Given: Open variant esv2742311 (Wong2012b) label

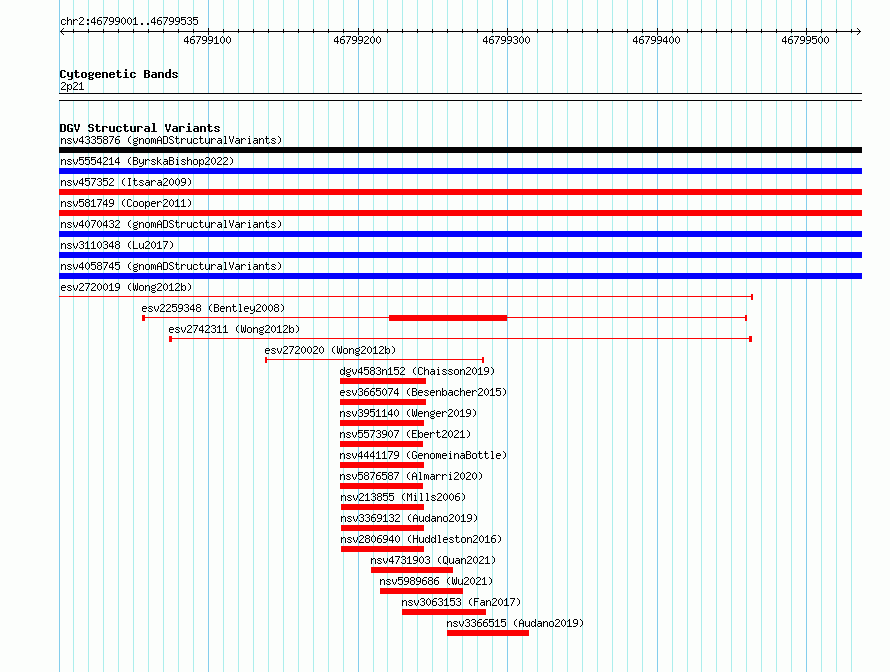Looking at the screenshot, I should tap(234, 329).
